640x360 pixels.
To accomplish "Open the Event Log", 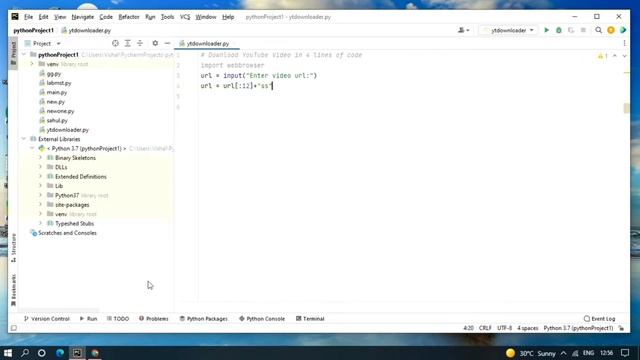I will pyautogui.click(x=599, y=318).
